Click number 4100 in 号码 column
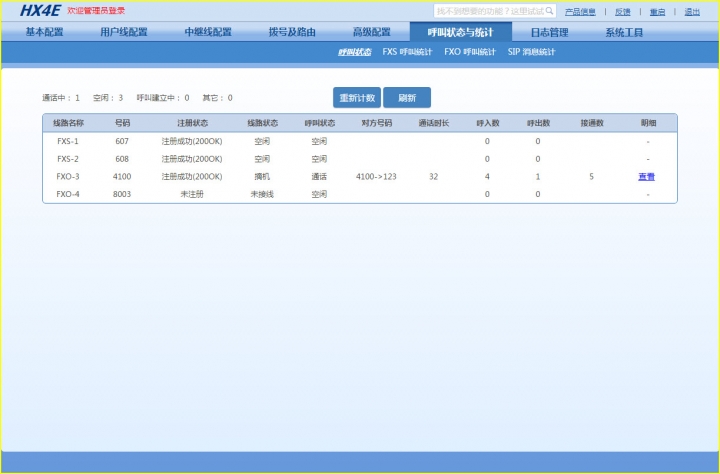Viewport: 720px width, 474px height. tap(122, 176)
